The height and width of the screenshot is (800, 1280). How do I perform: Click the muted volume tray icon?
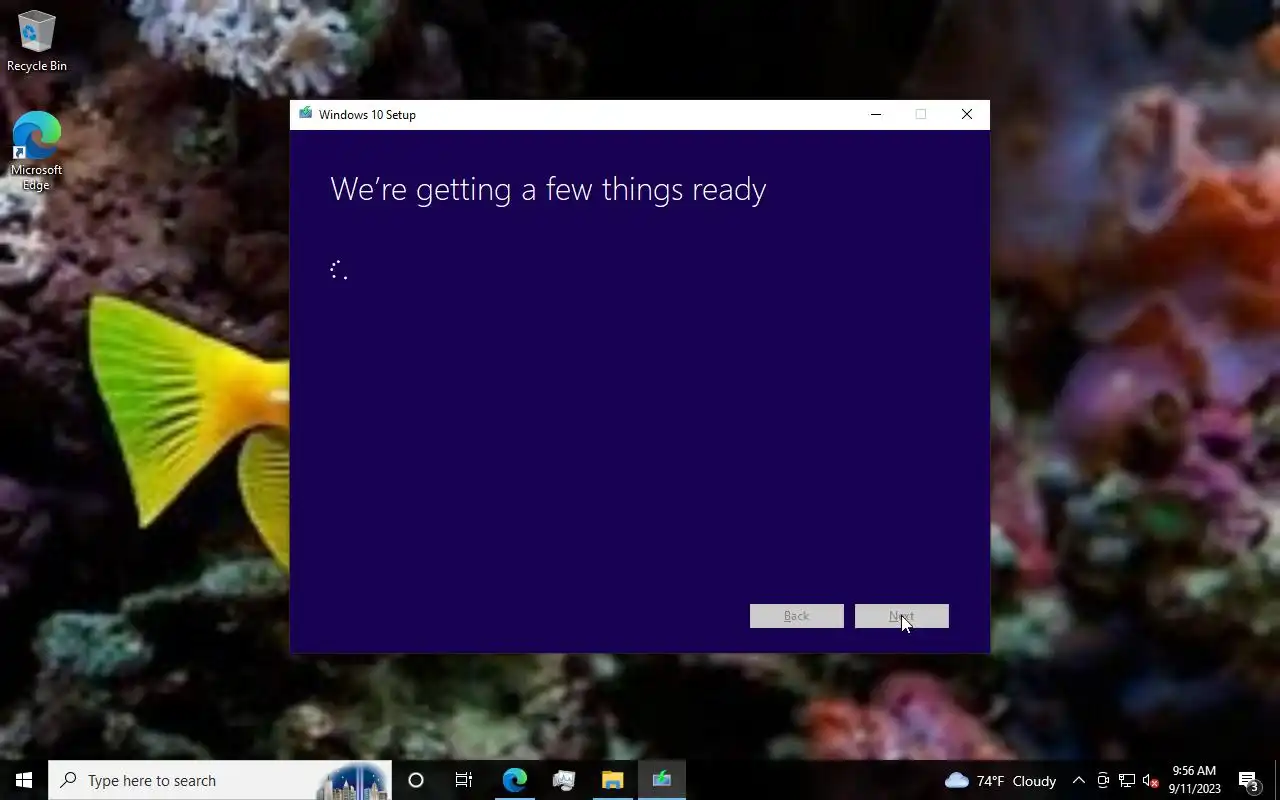pyautogui.click(x=1150, y=780)
